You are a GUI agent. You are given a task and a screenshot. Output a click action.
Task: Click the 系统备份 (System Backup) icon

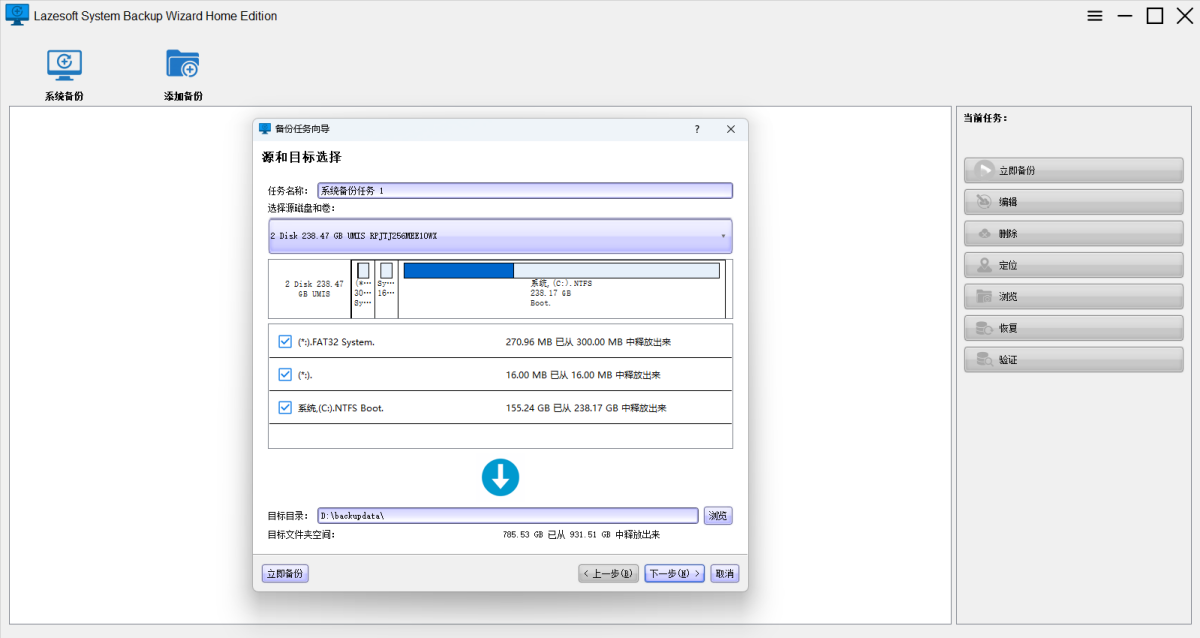64,65
